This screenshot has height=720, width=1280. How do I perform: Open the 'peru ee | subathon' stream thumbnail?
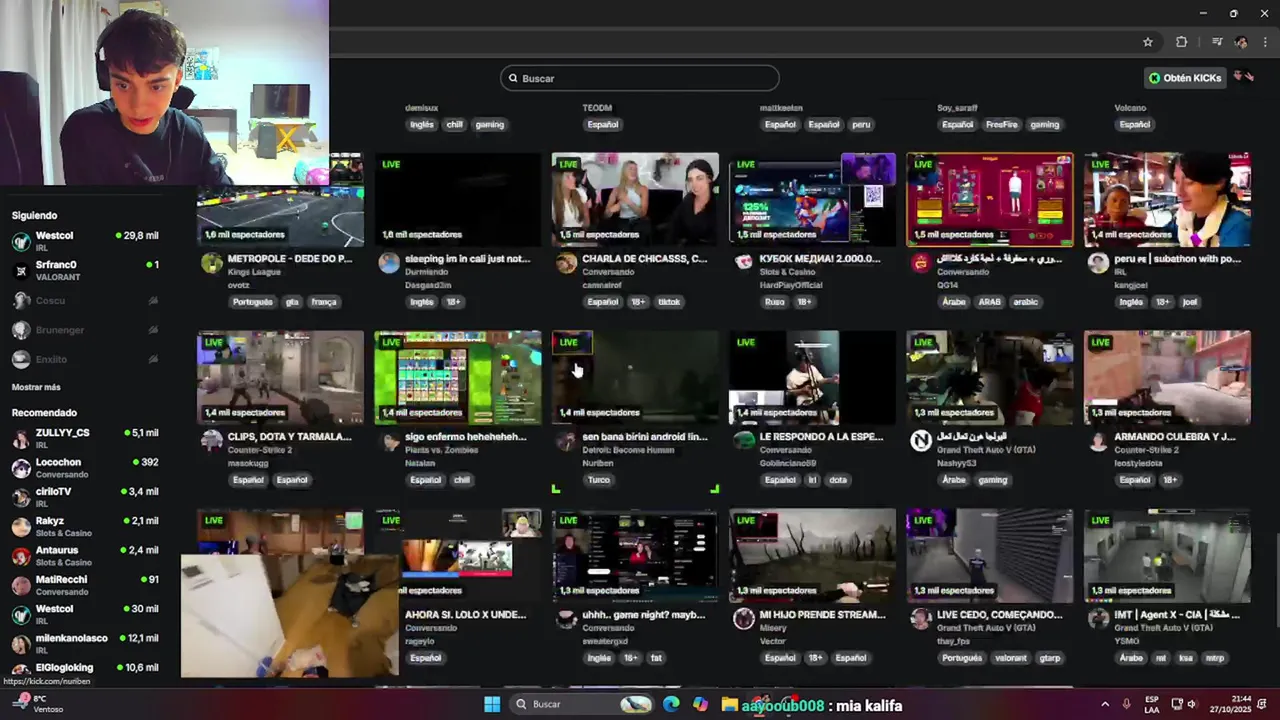pos(1167,200)
